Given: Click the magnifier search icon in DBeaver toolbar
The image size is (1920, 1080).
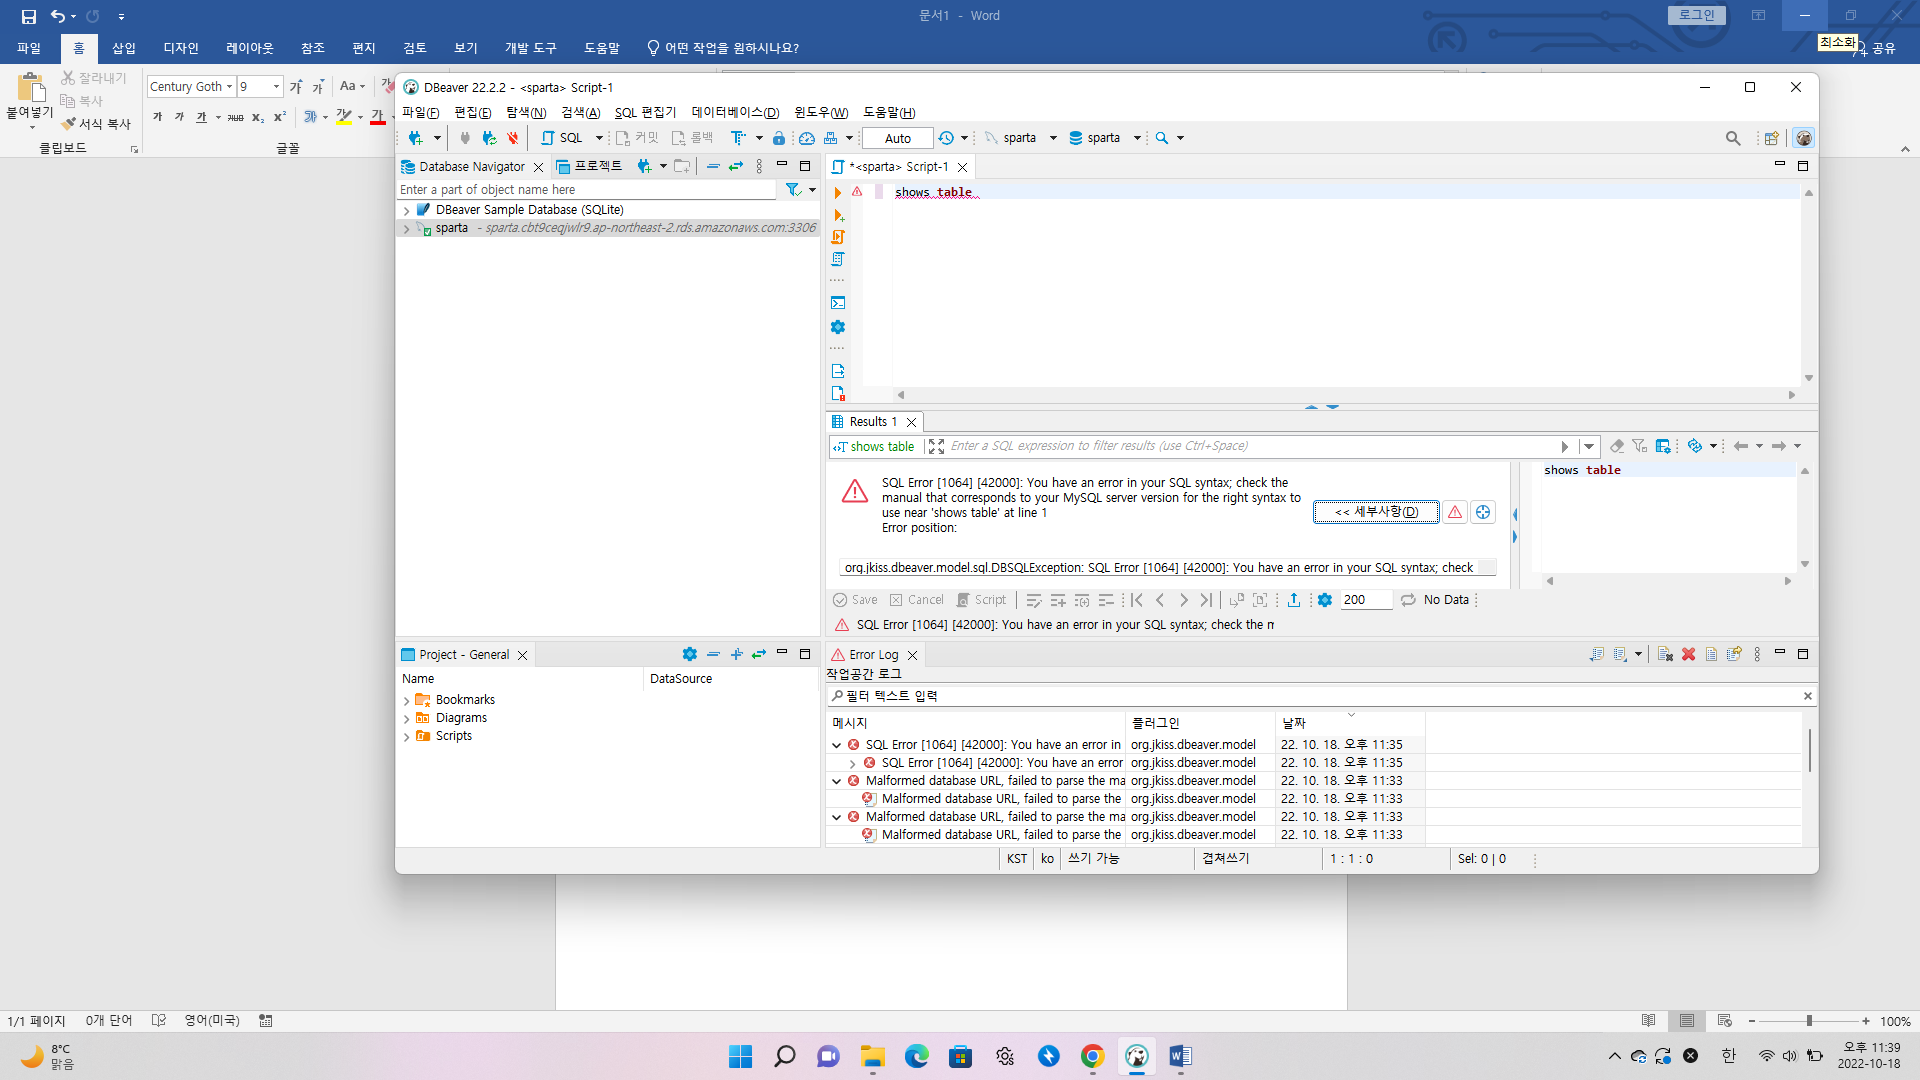Looking at the screenshot, I should (x=1162, y=138).
